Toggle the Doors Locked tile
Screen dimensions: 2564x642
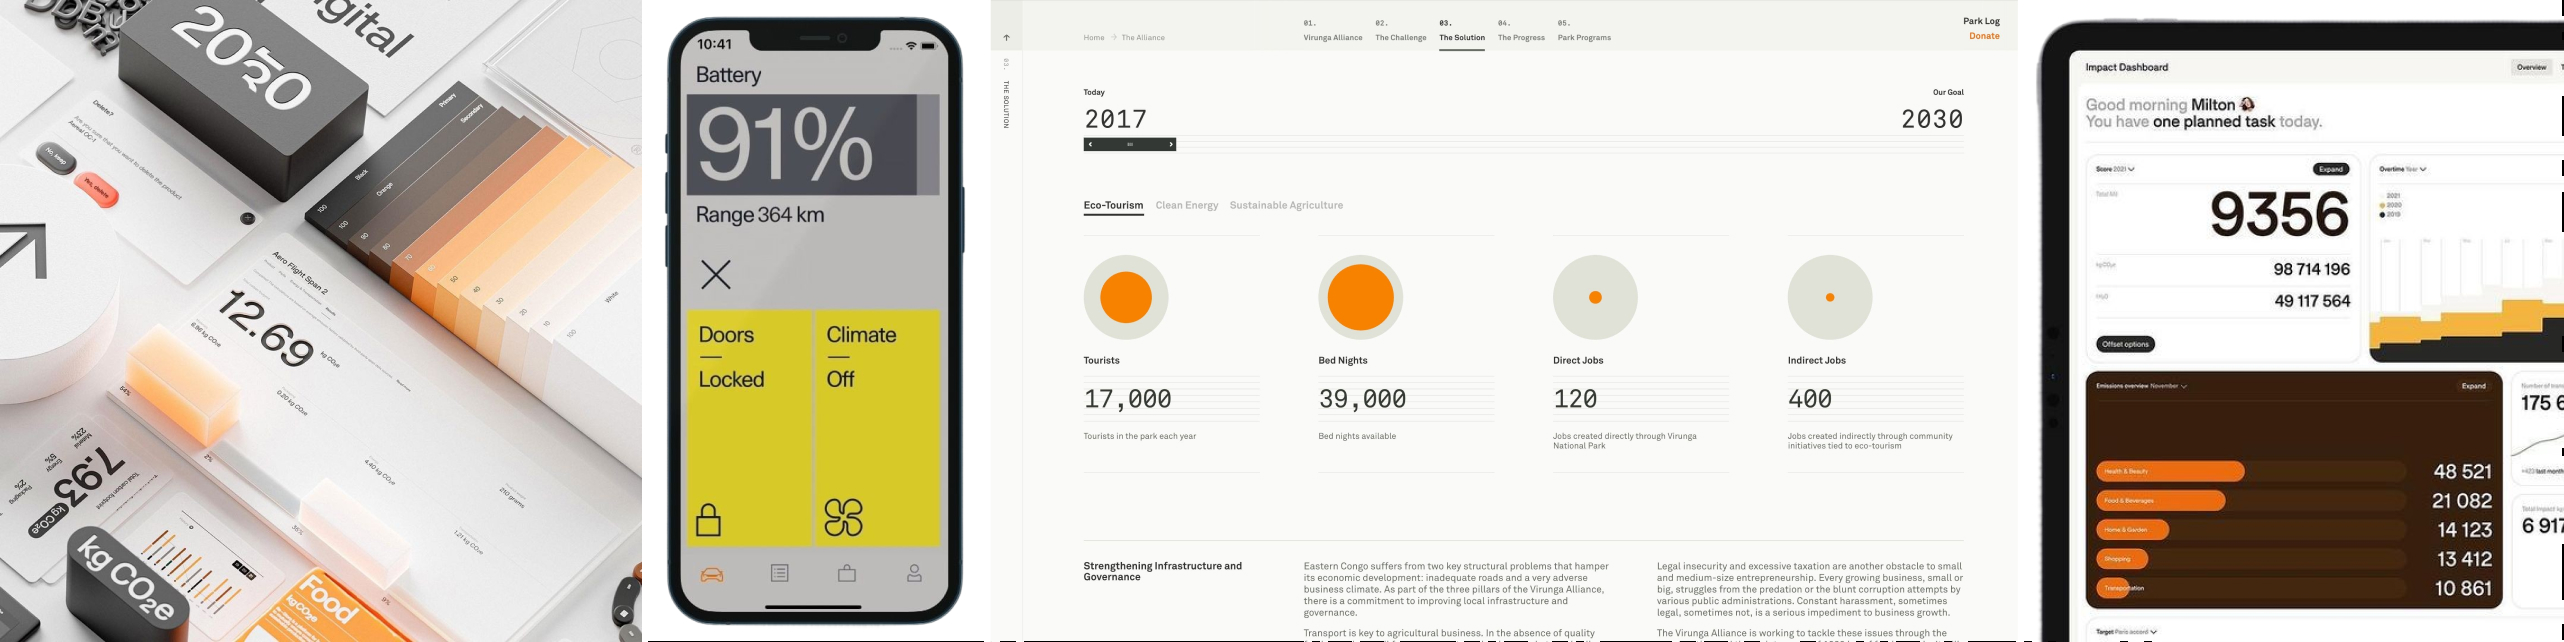(749, 428)
